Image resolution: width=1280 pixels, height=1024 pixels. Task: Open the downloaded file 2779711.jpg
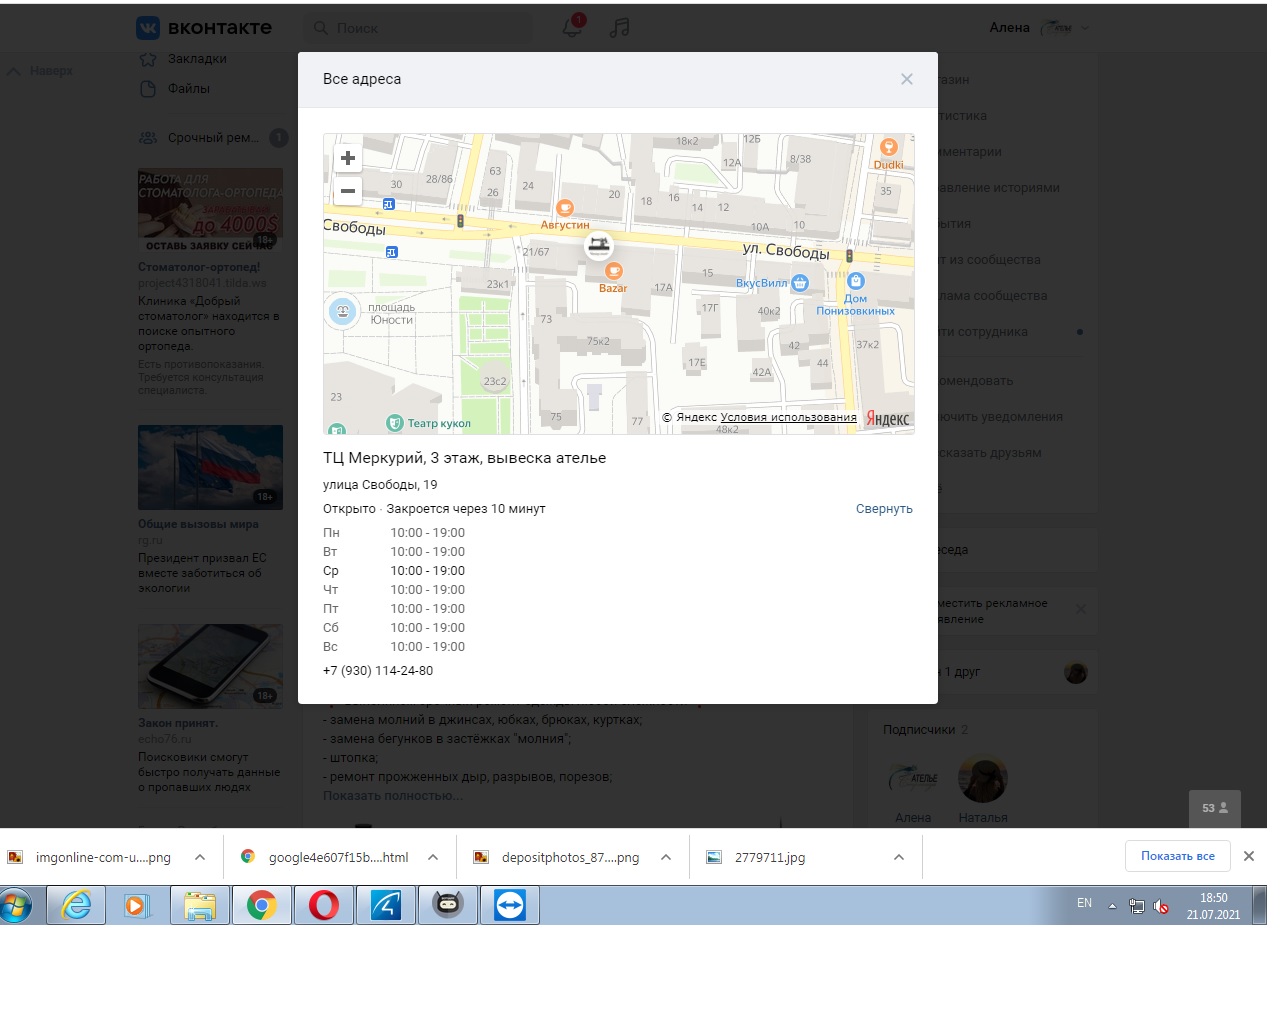[770, 857]
